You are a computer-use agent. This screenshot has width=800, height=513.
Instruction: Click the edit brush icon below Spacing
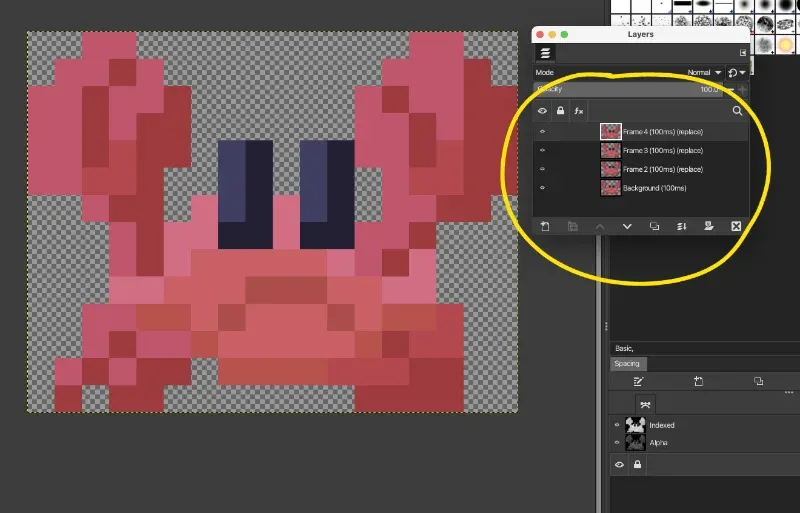click(x=637, y=382)
